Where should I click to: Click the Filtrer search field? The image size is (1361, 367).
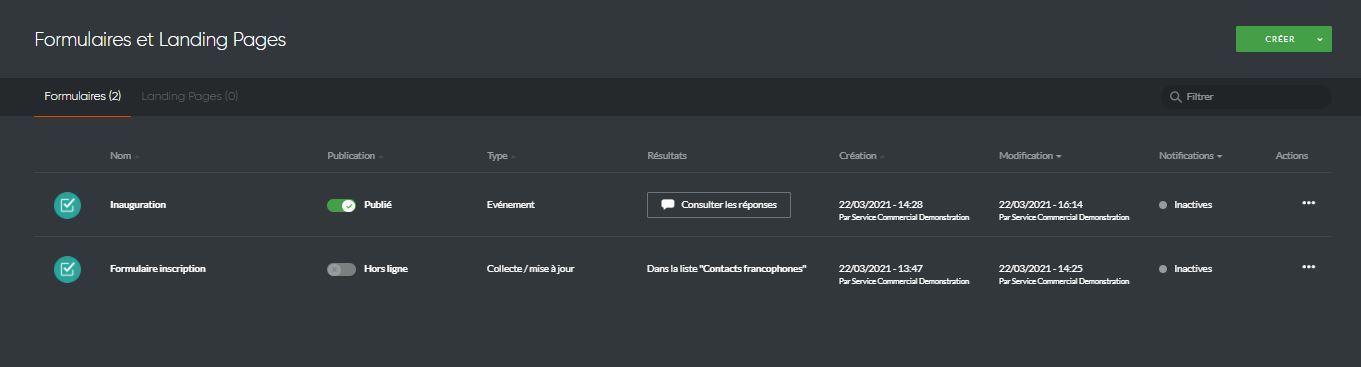click(1246, 97)
